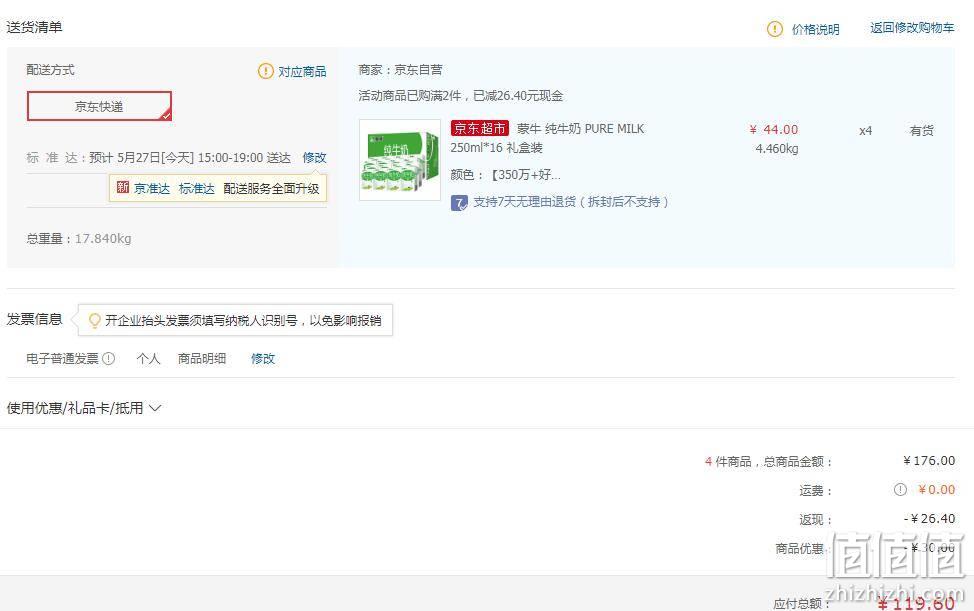Click the 商品明细 invoice content text
Viewport: 974px width, 611px height.
click(202, 358)
